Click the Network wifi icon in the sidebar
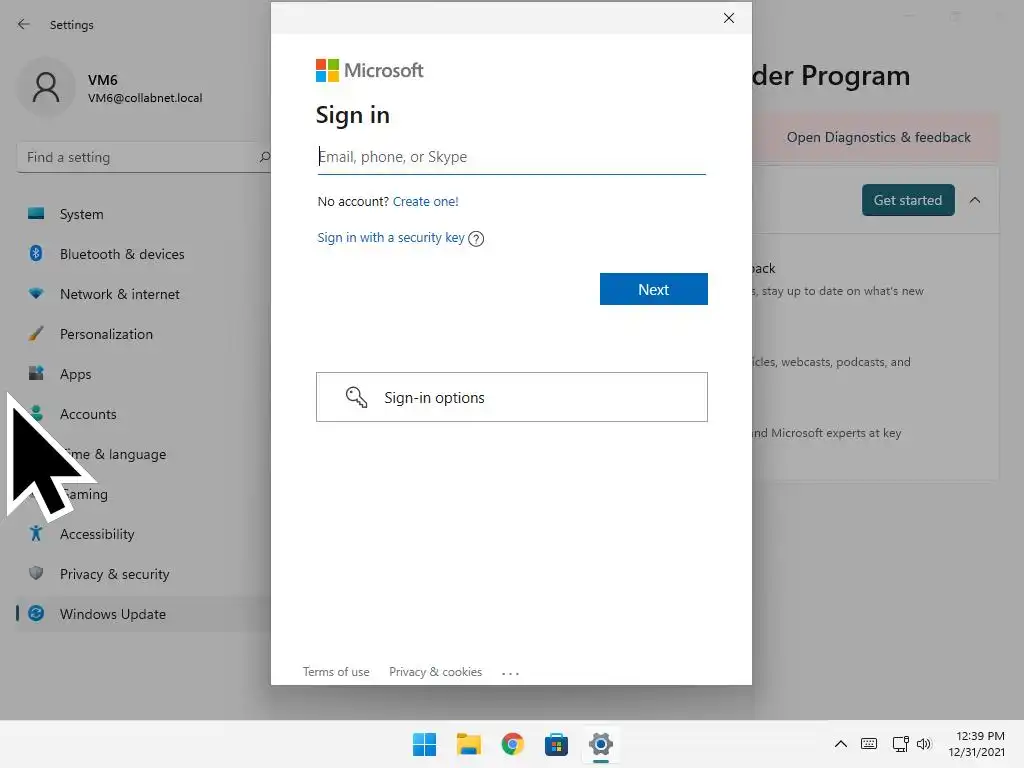Image resolution: width=1024 pixels, height=768 pixels. click(x=36, y=294)
